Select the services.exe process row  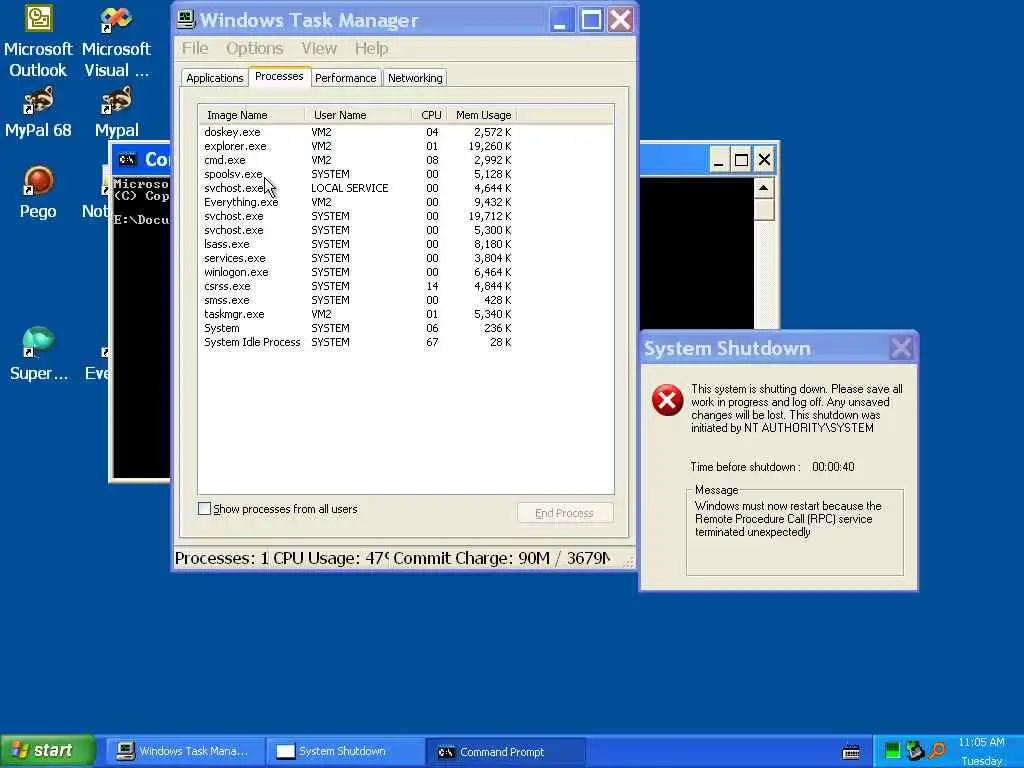pyautogui.click(x=358, y=258)
